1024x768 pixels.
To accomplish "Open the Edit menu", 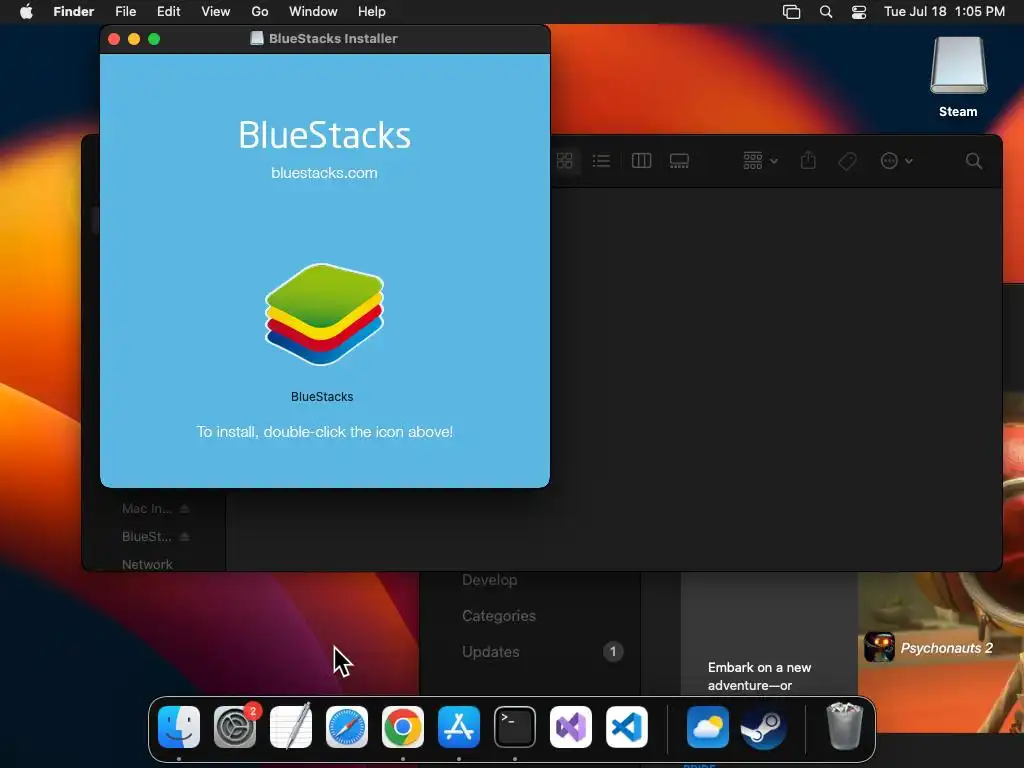I will [168, 12].
